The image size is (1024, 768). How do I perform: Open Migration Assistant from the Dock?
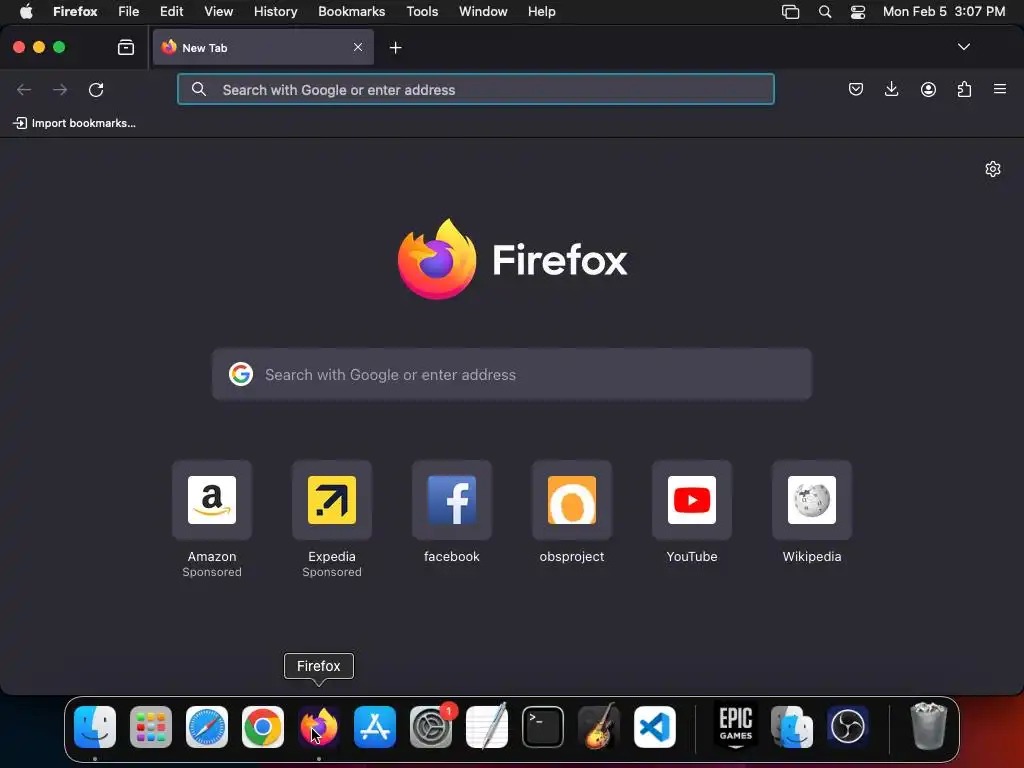[792, 727]
